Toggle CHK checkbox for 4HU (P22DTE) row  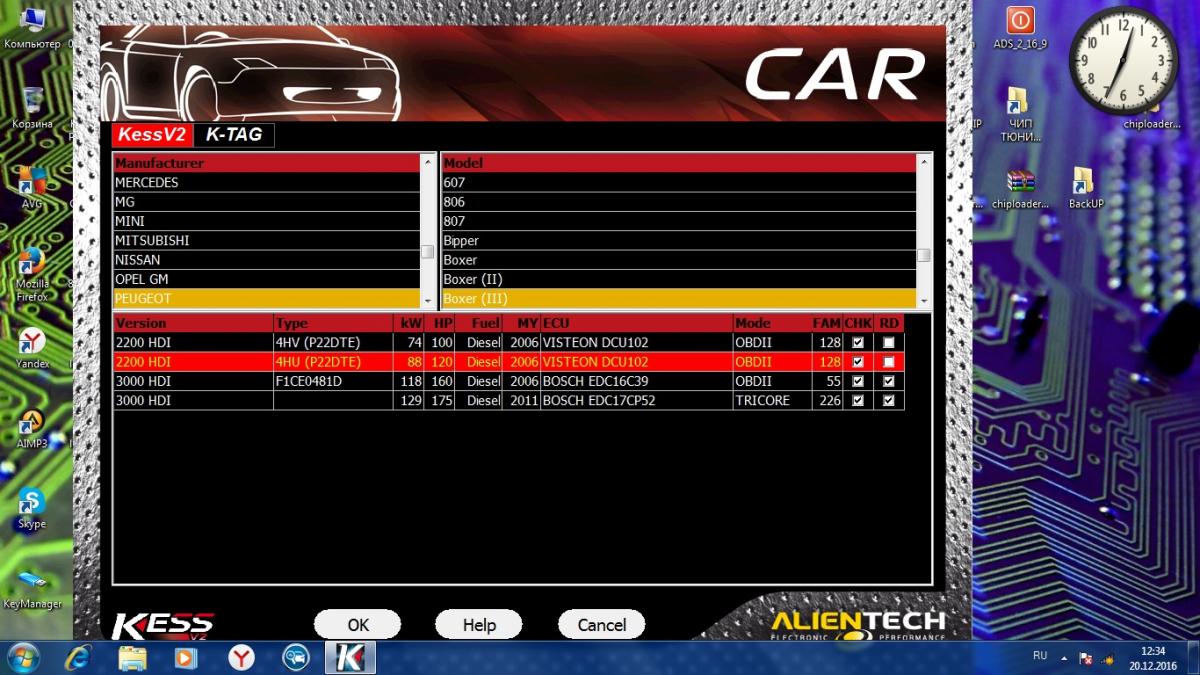858,362
